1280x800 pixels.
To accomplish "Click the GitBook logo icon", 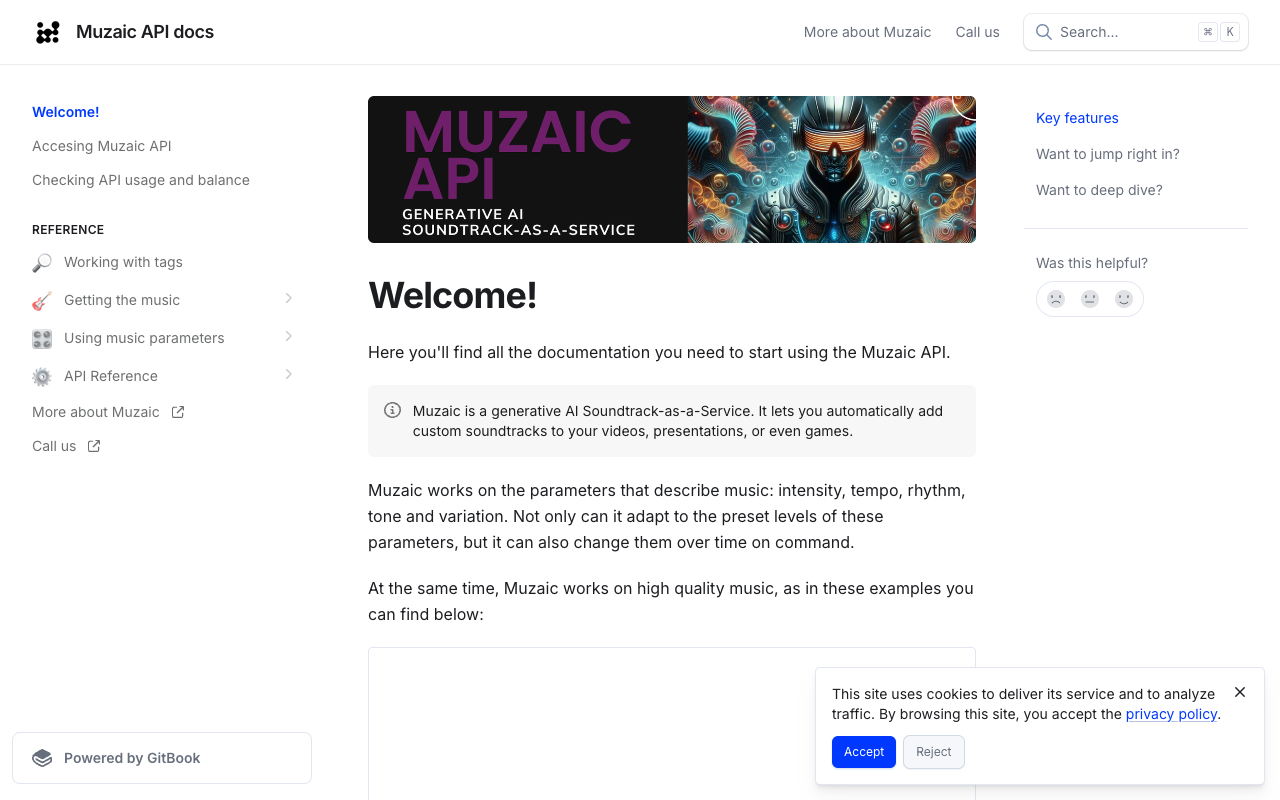I will [x=42, y=758].
